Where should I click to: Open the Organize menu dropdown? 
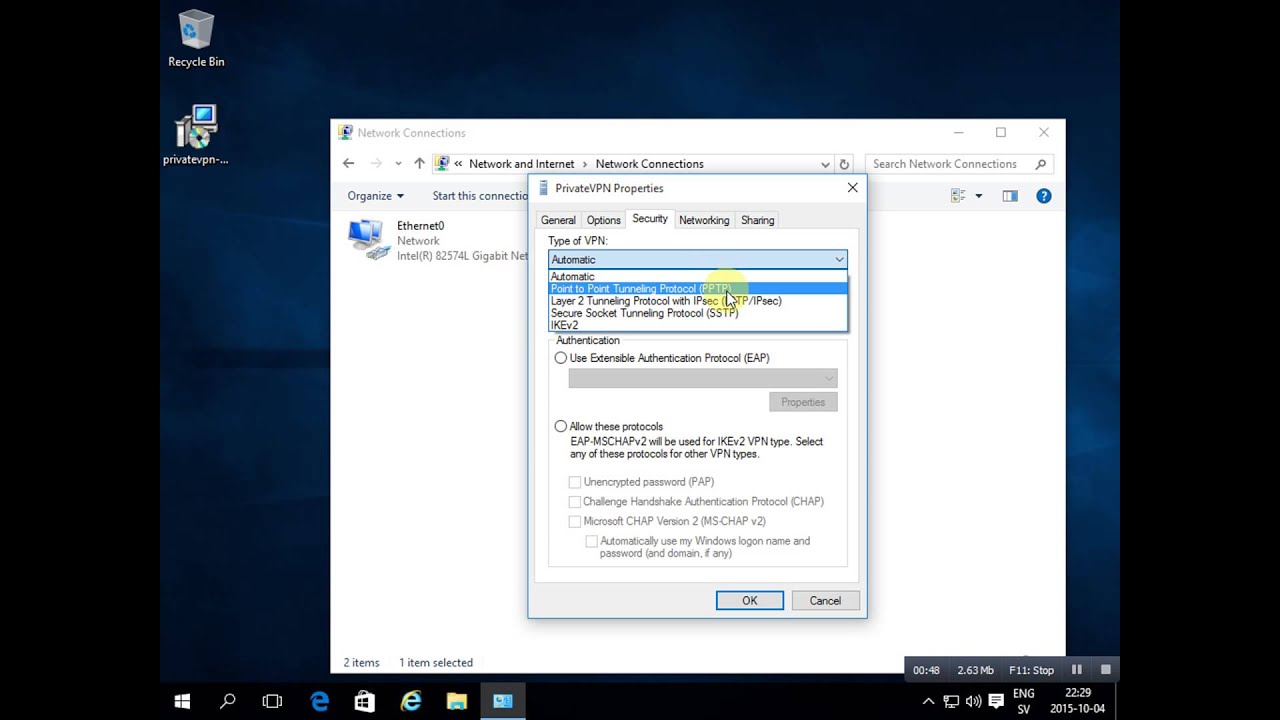[x=376, y=196]
